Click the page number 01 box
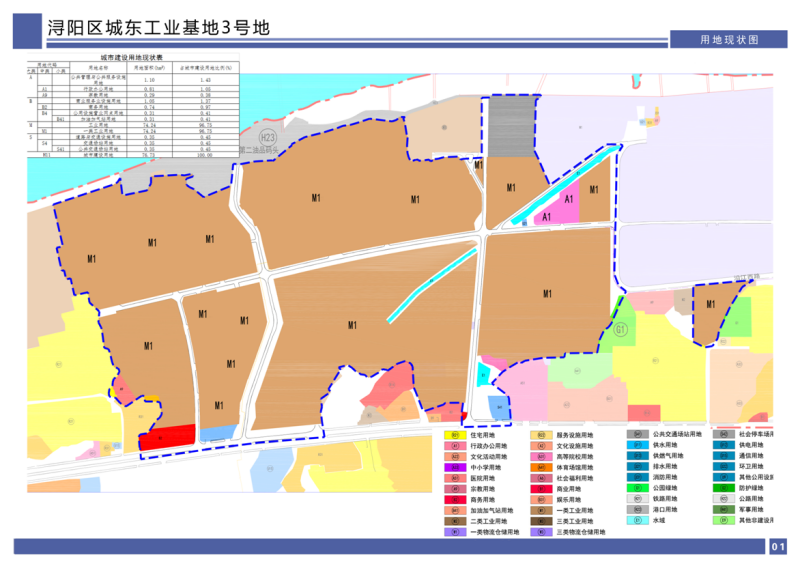800x566 pixels. pos(780,546)
